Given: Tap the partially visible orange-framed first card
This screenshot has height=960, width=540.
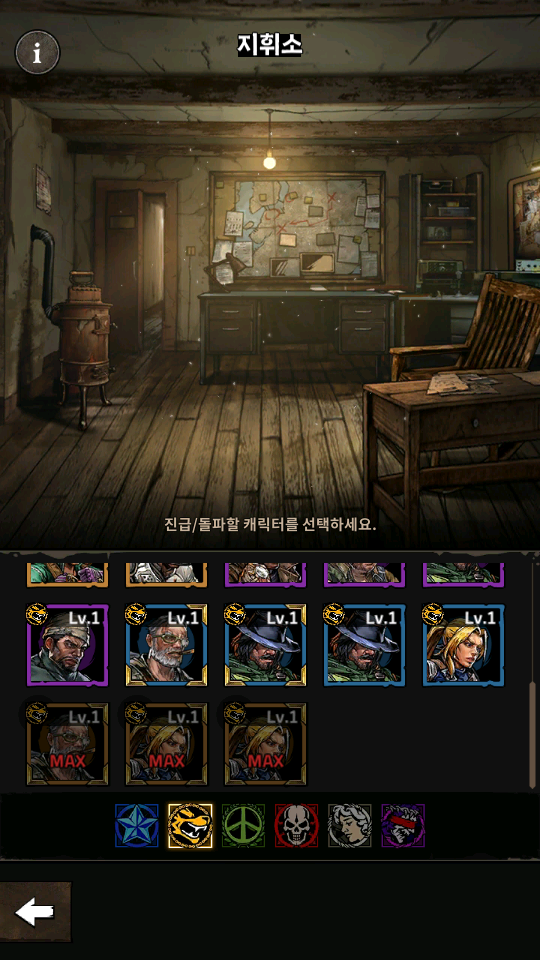Looking at the screenshot, I should pos(67,576).
